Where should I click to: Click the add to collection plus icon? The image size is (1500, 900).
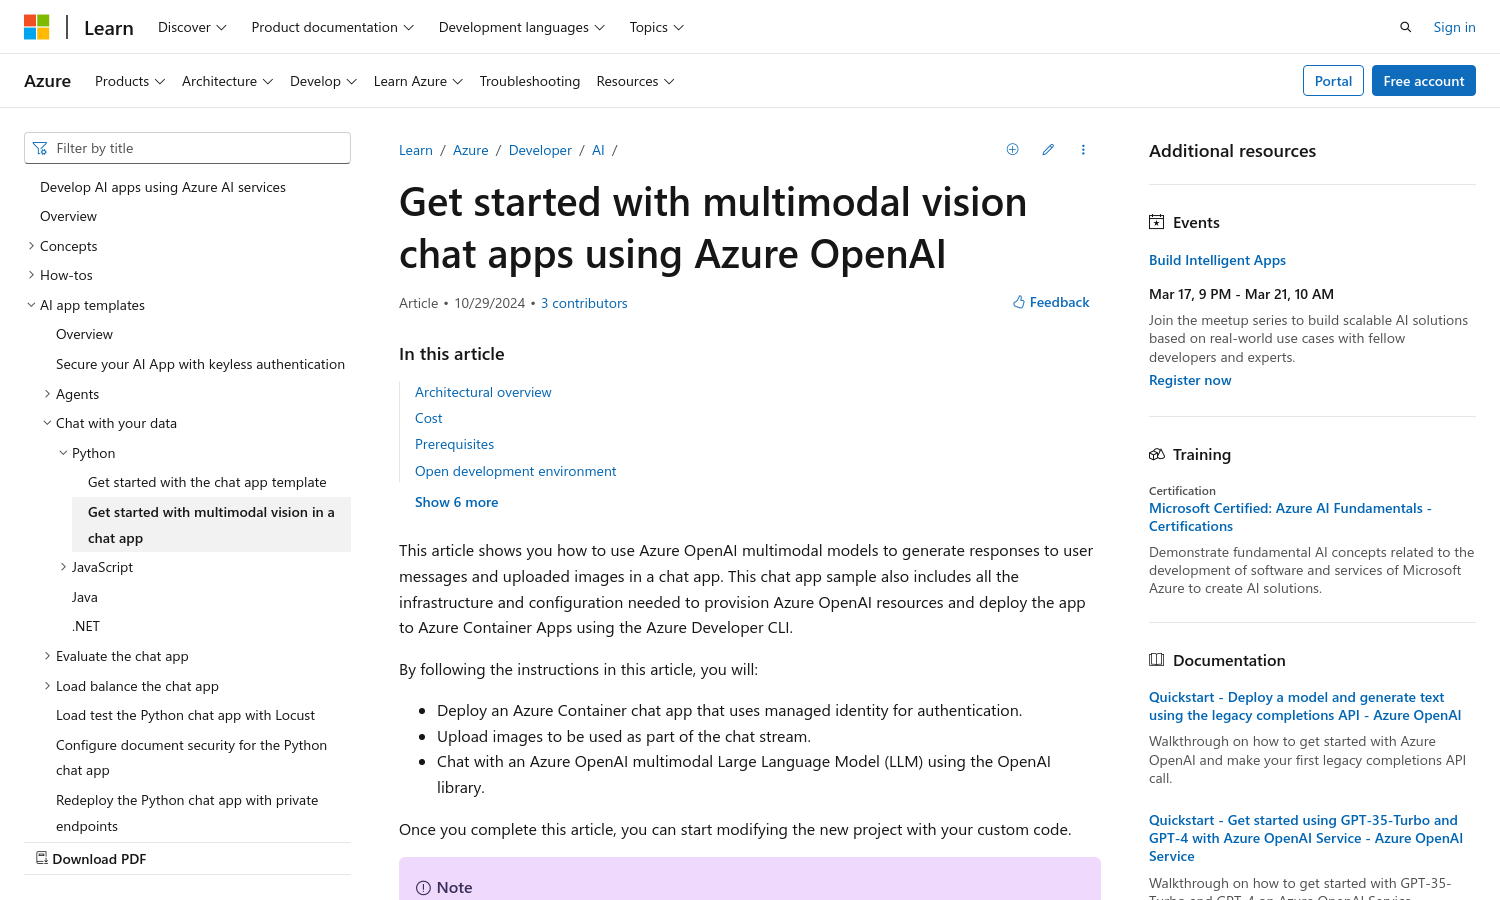1012,149
